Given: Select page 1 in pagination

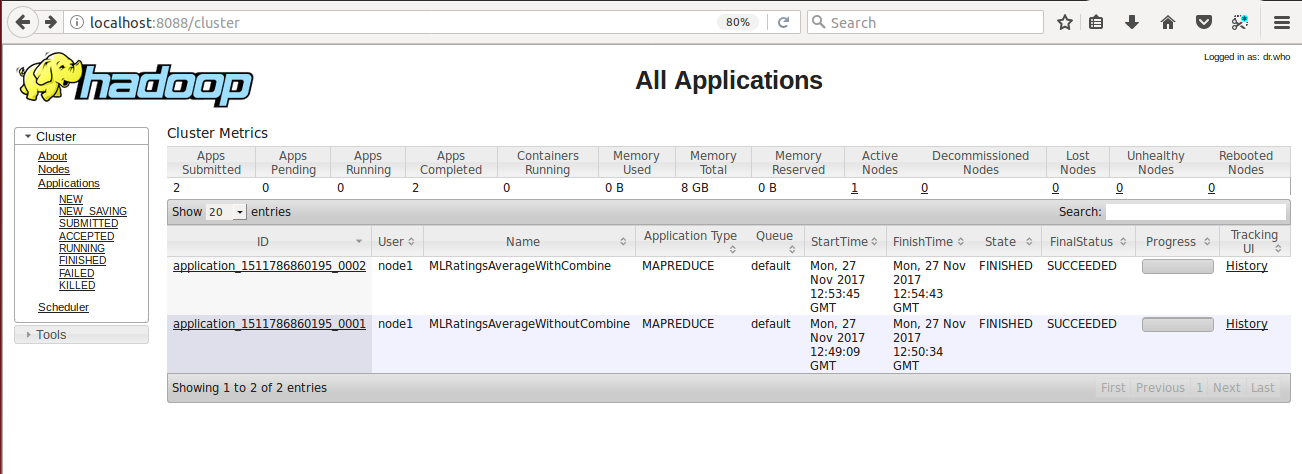Looking at the screenshot, I should click(1199, 388).
